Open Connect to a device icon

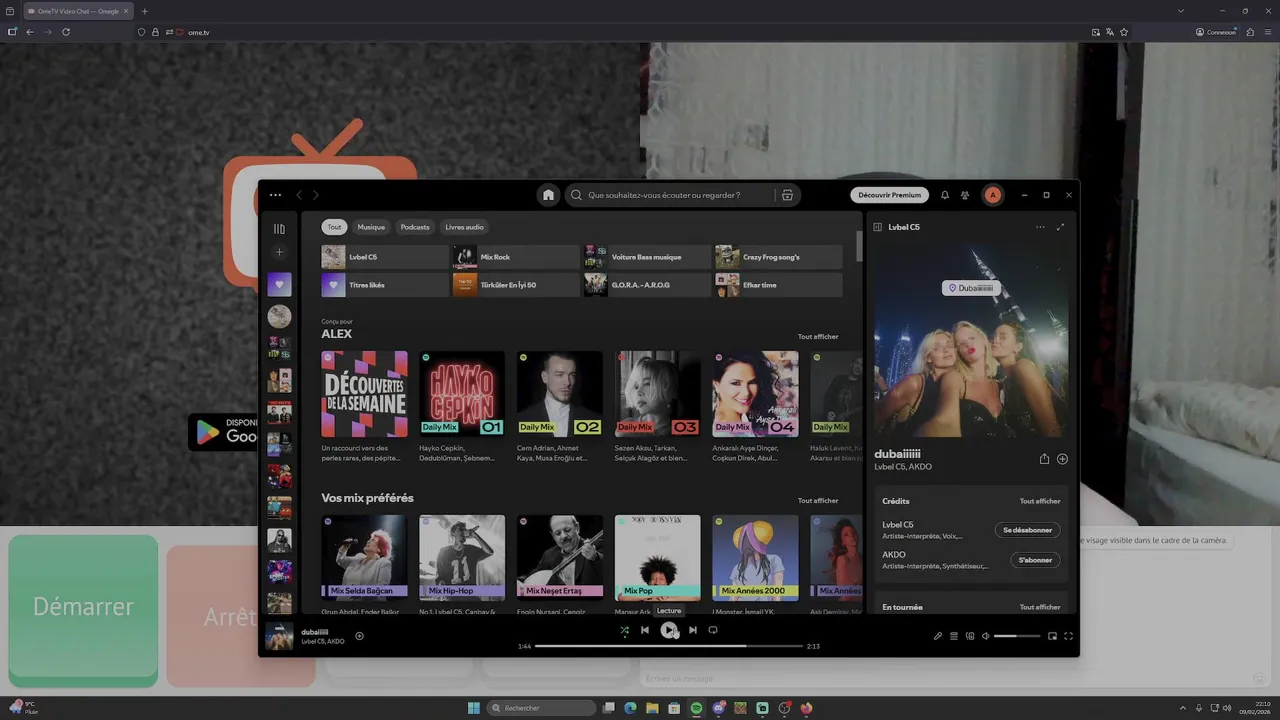click(970, 636)
